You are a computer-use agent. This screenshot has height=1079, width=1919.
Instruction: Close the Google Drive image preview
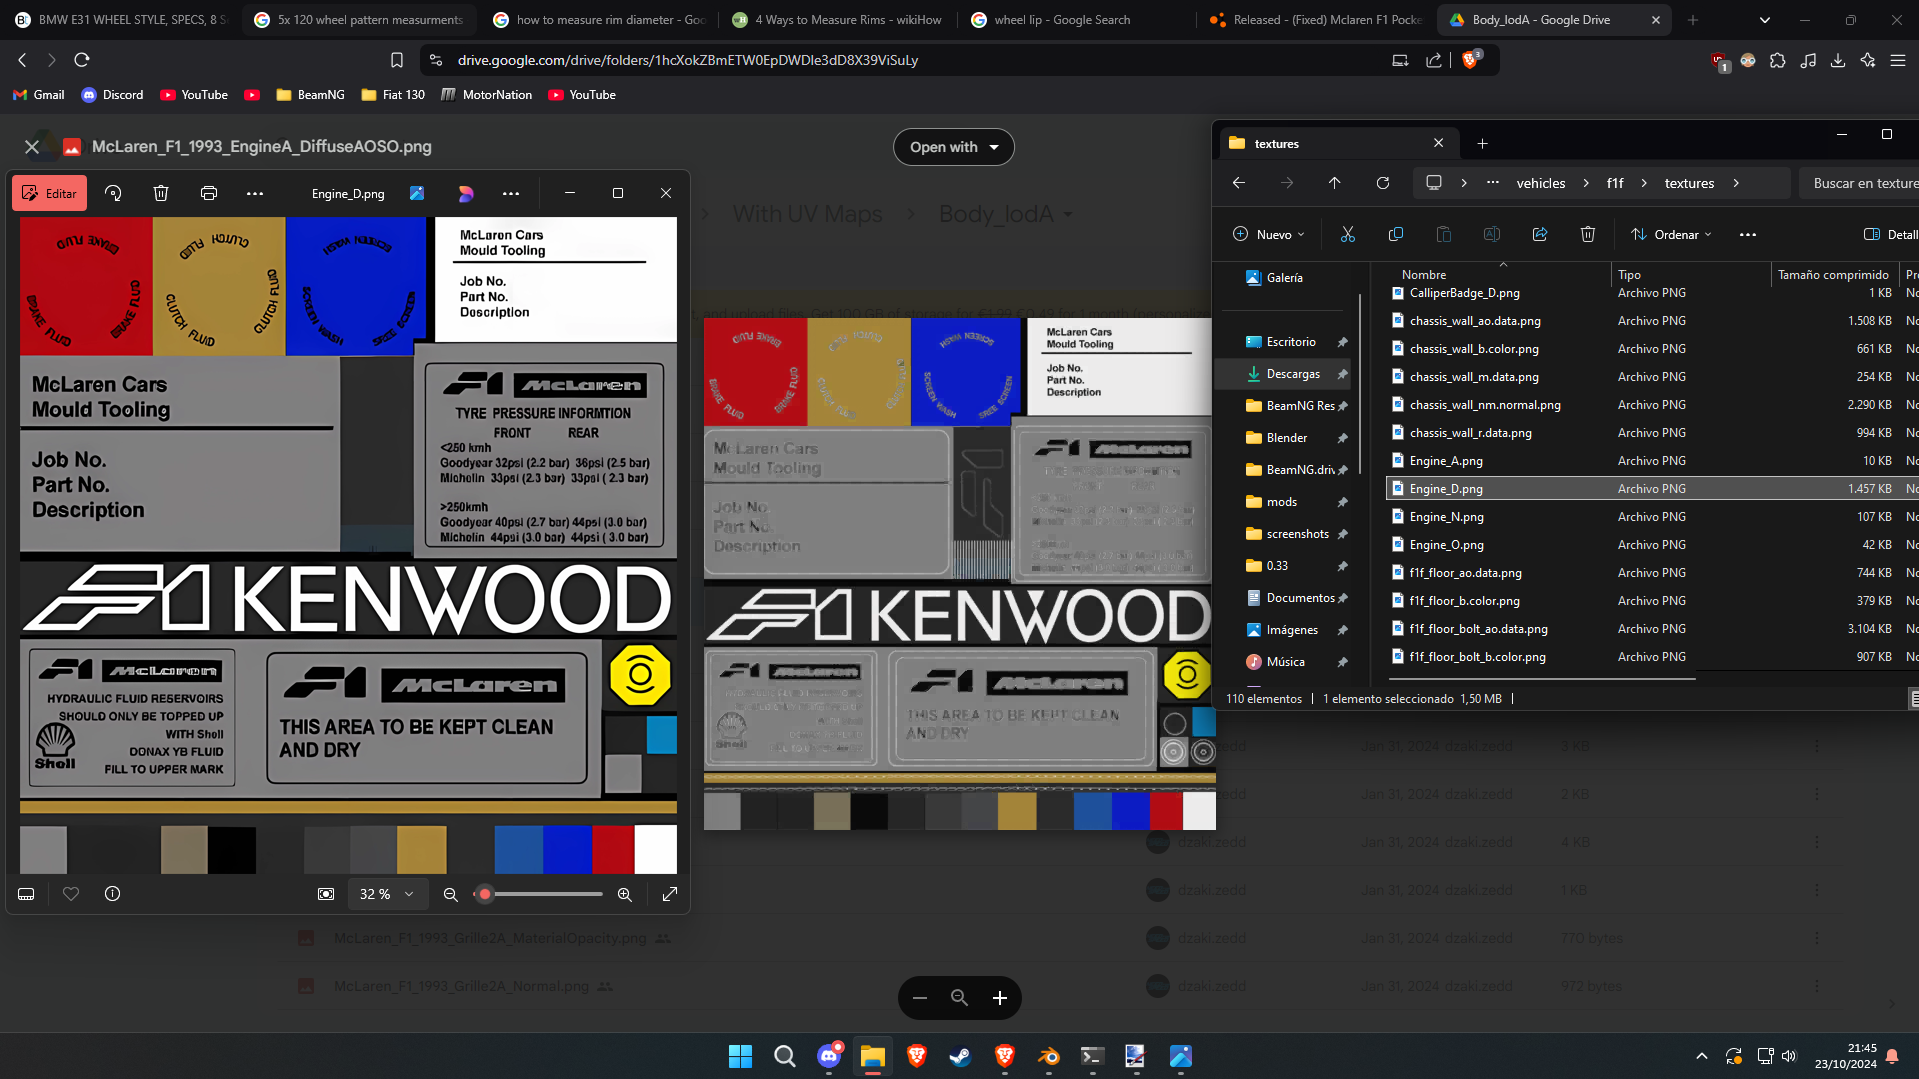point(32,147)
